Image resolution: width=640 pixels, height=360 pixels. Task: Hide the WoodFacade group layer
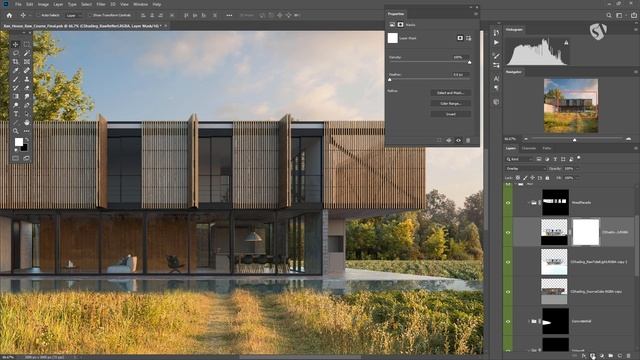(508, 203)
